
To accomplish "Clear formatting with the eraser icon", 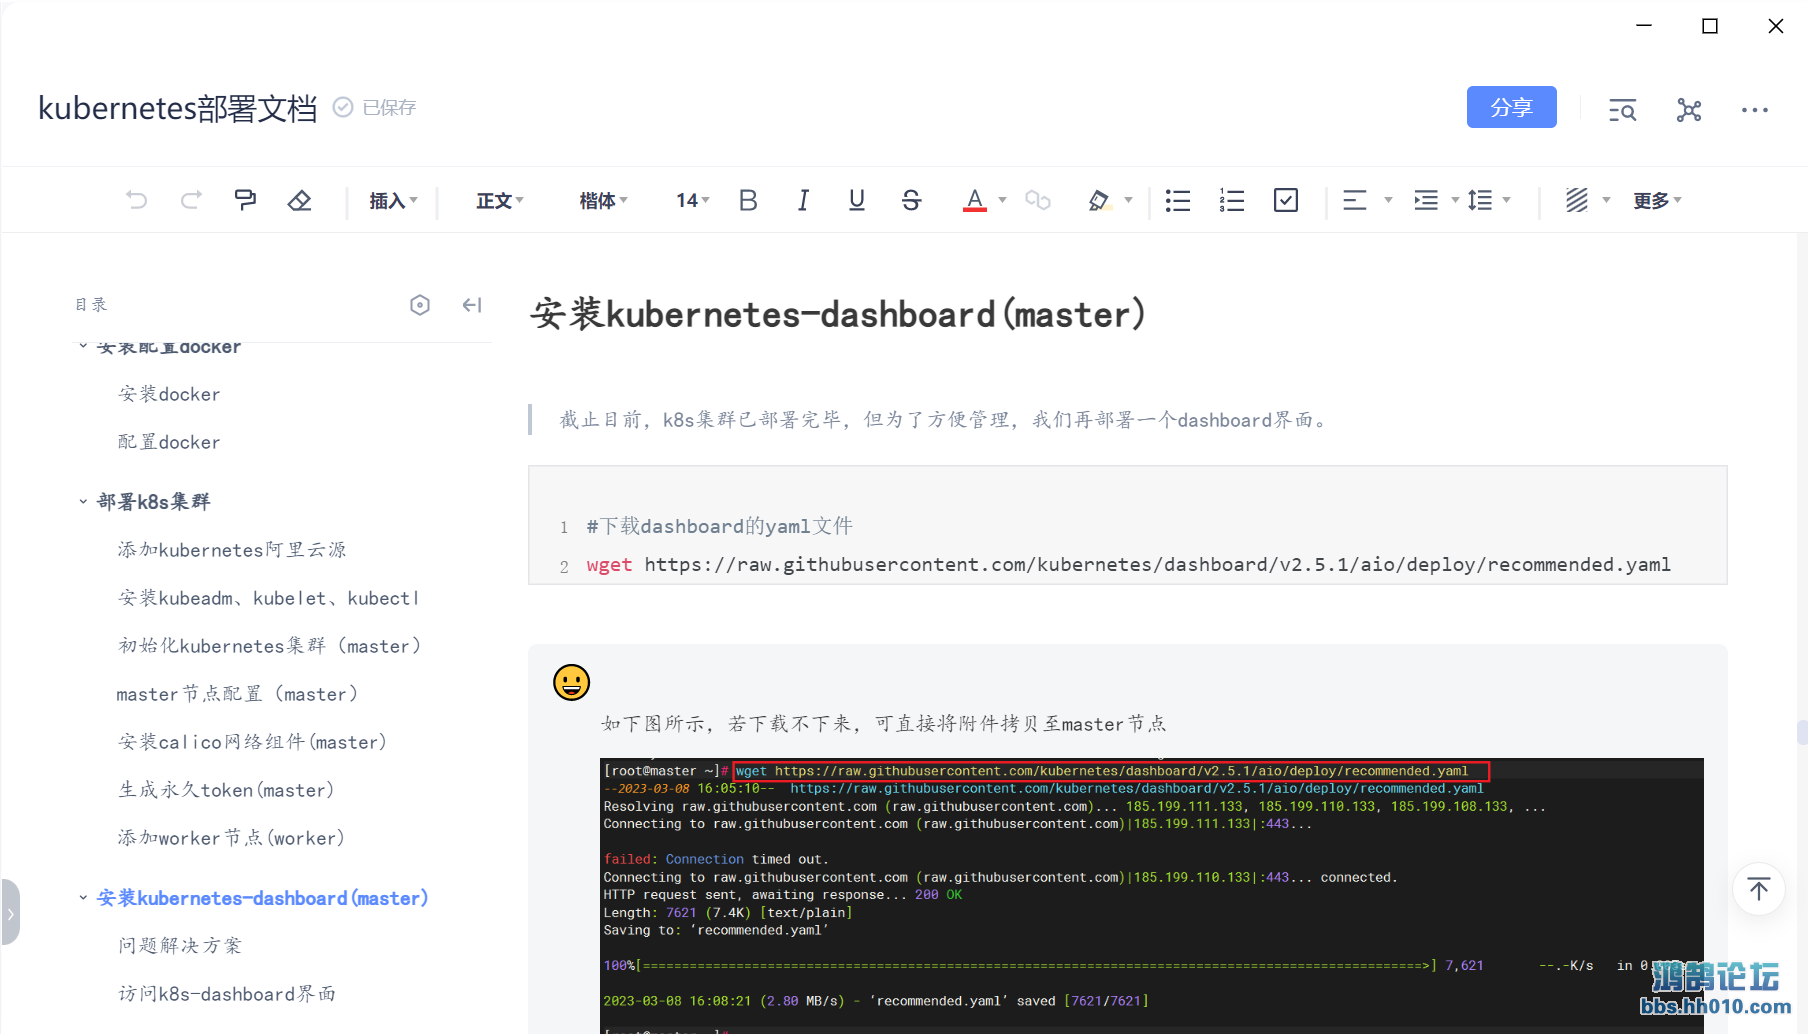I will pyautogui.click(x=299, y=200).
